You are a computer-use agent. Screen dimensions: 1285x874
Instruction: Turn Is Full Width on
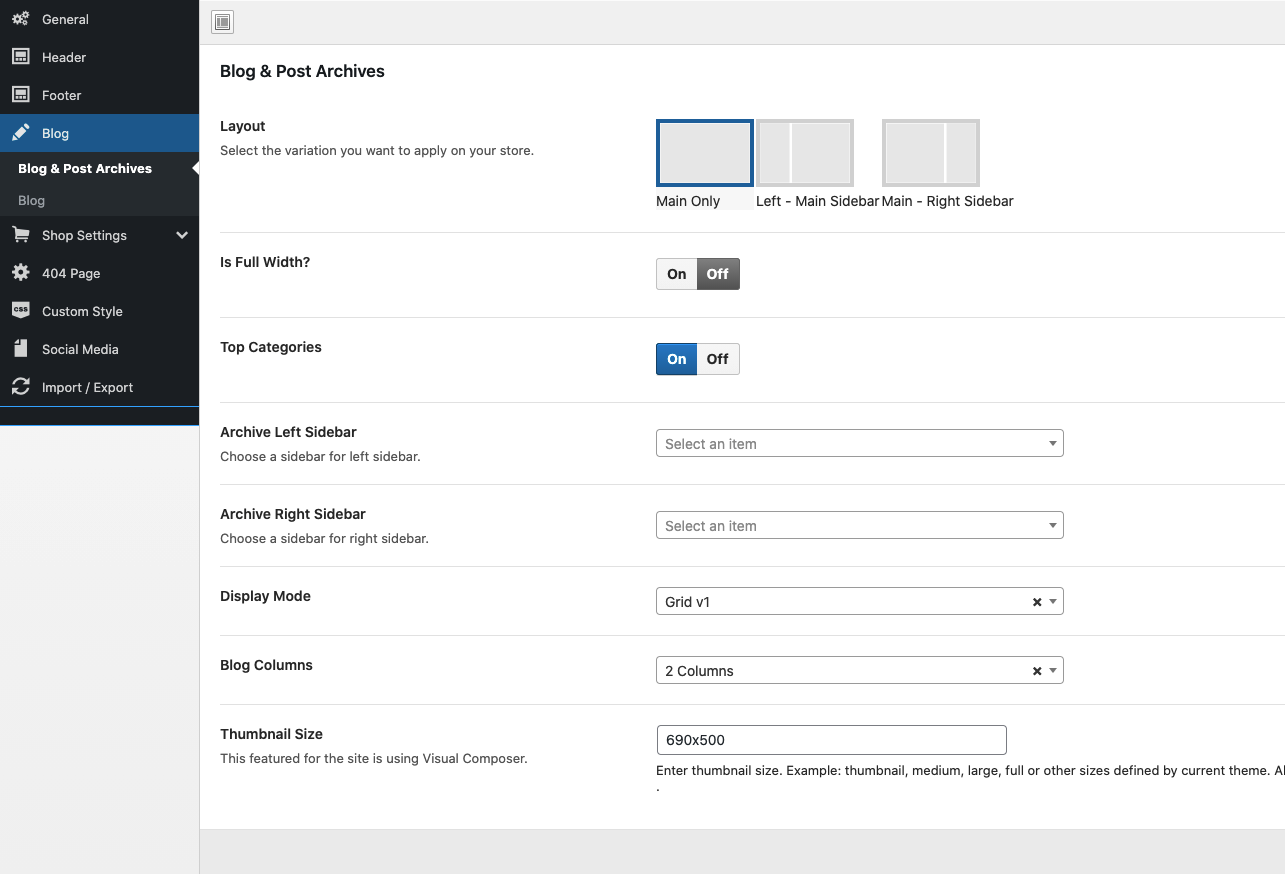(677, 274)
